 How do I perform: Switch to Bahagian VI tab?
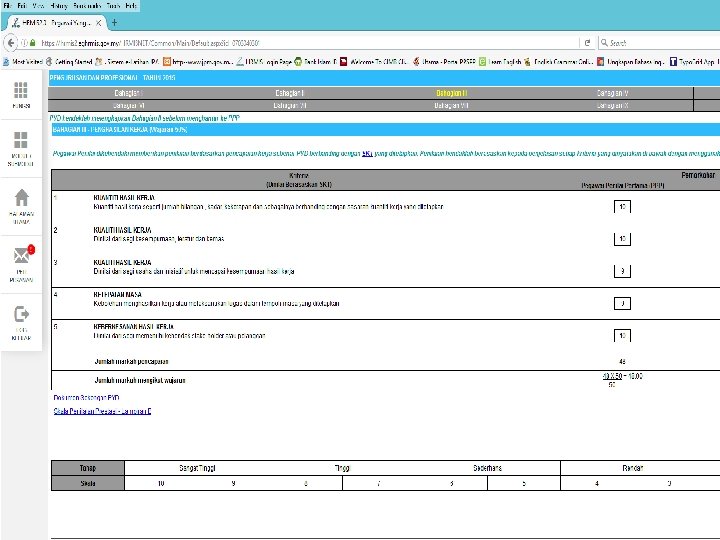tap(129, 106)
